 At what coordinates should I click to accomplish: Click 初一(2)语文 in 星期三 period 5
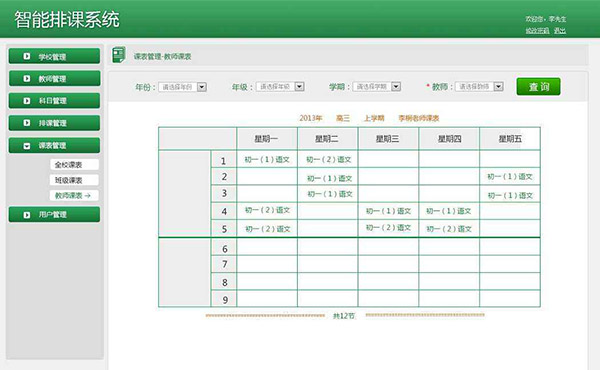coord(388,228)
